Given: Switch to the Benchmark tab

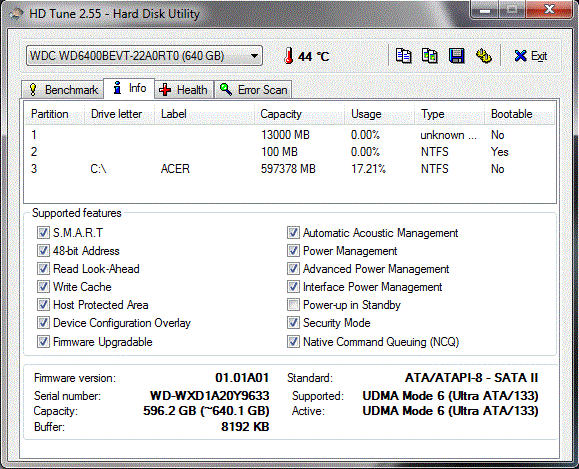Looking at the screenshot, I should (x=62, y=89).
